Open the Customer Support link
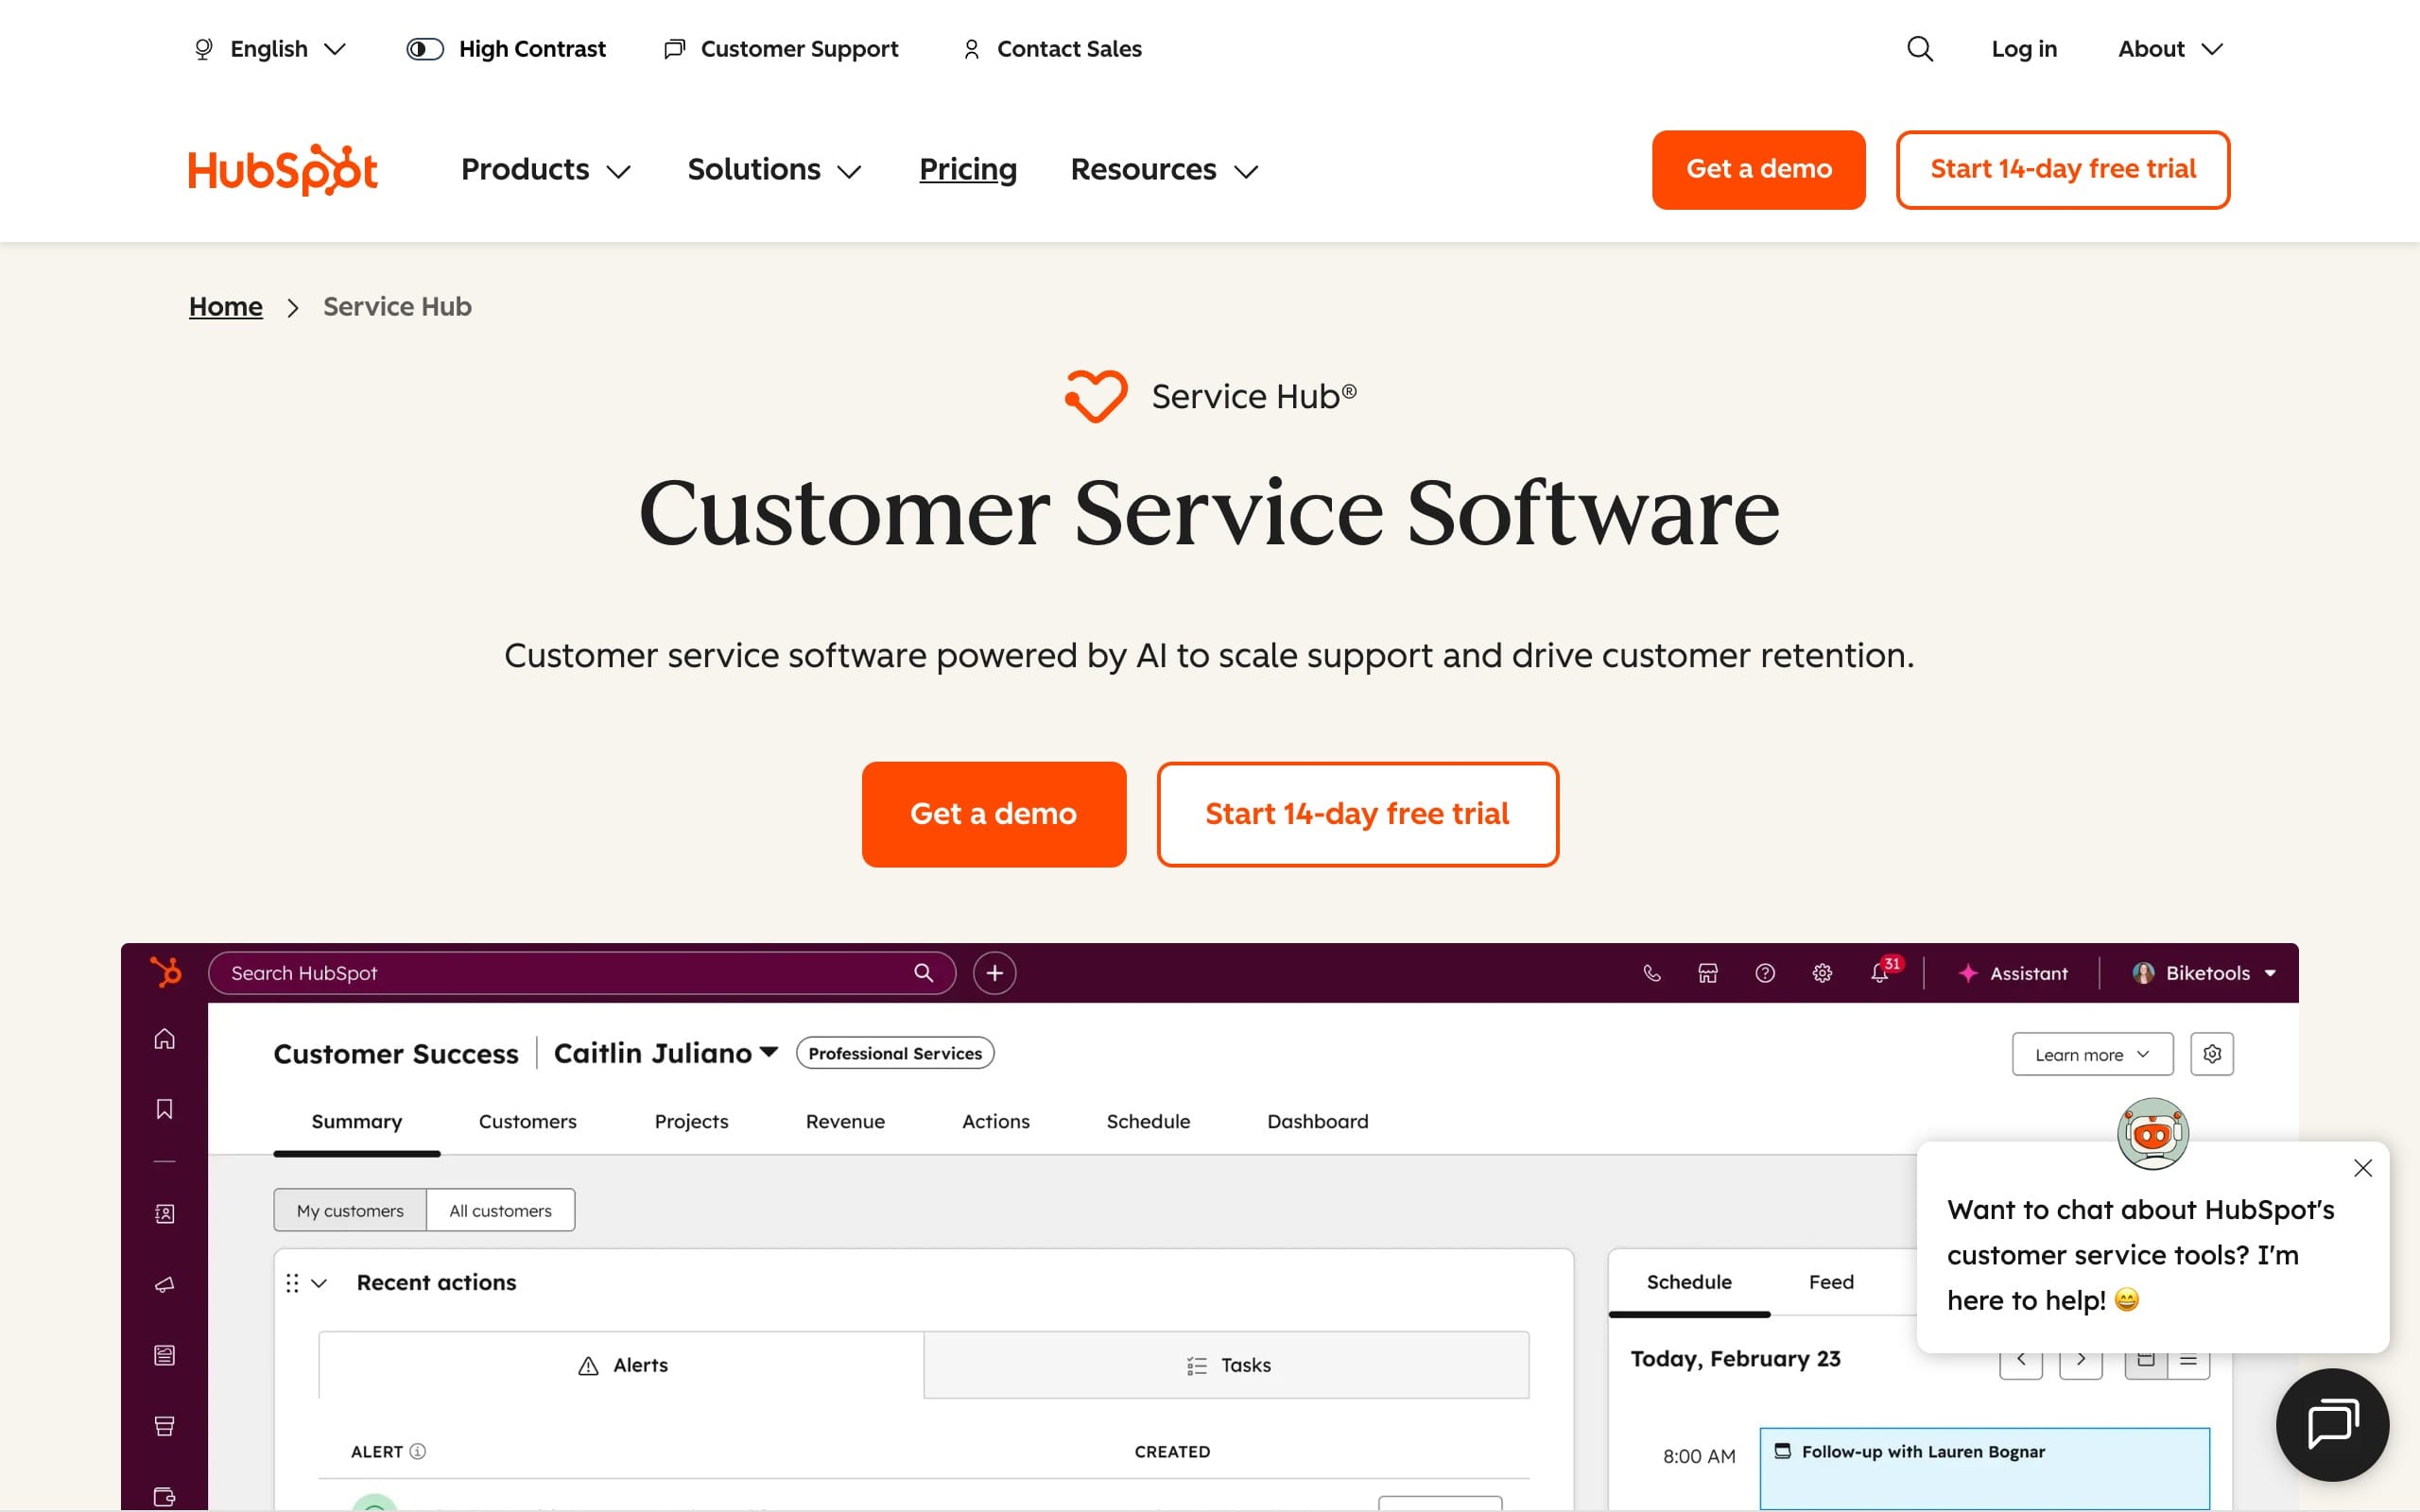This screenshot has height=1512, width=2420. click(x=781, y=49)
